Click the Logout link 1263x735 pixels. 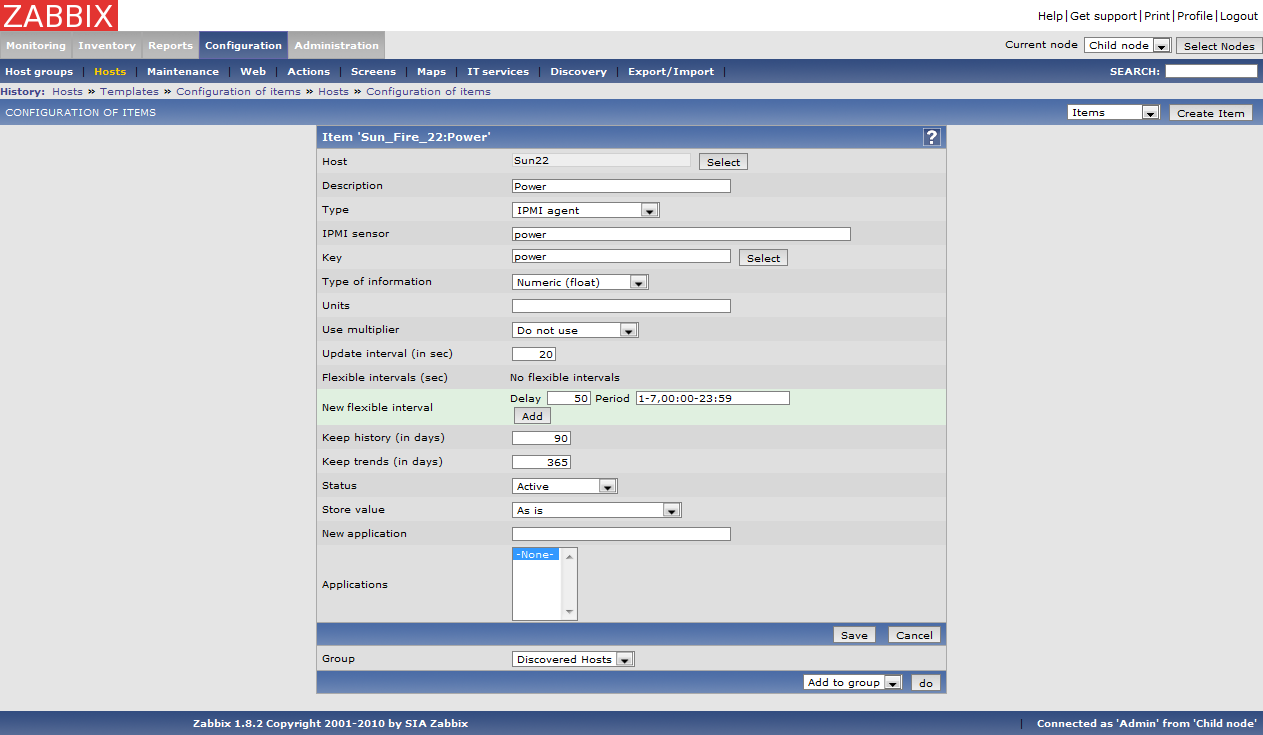pos(1238,16)
